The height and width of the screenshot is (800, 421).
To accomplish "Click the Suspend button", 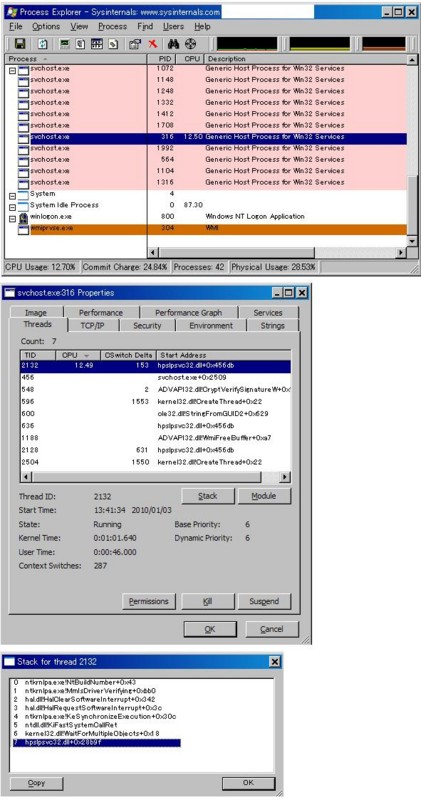I will pos(264,602).
